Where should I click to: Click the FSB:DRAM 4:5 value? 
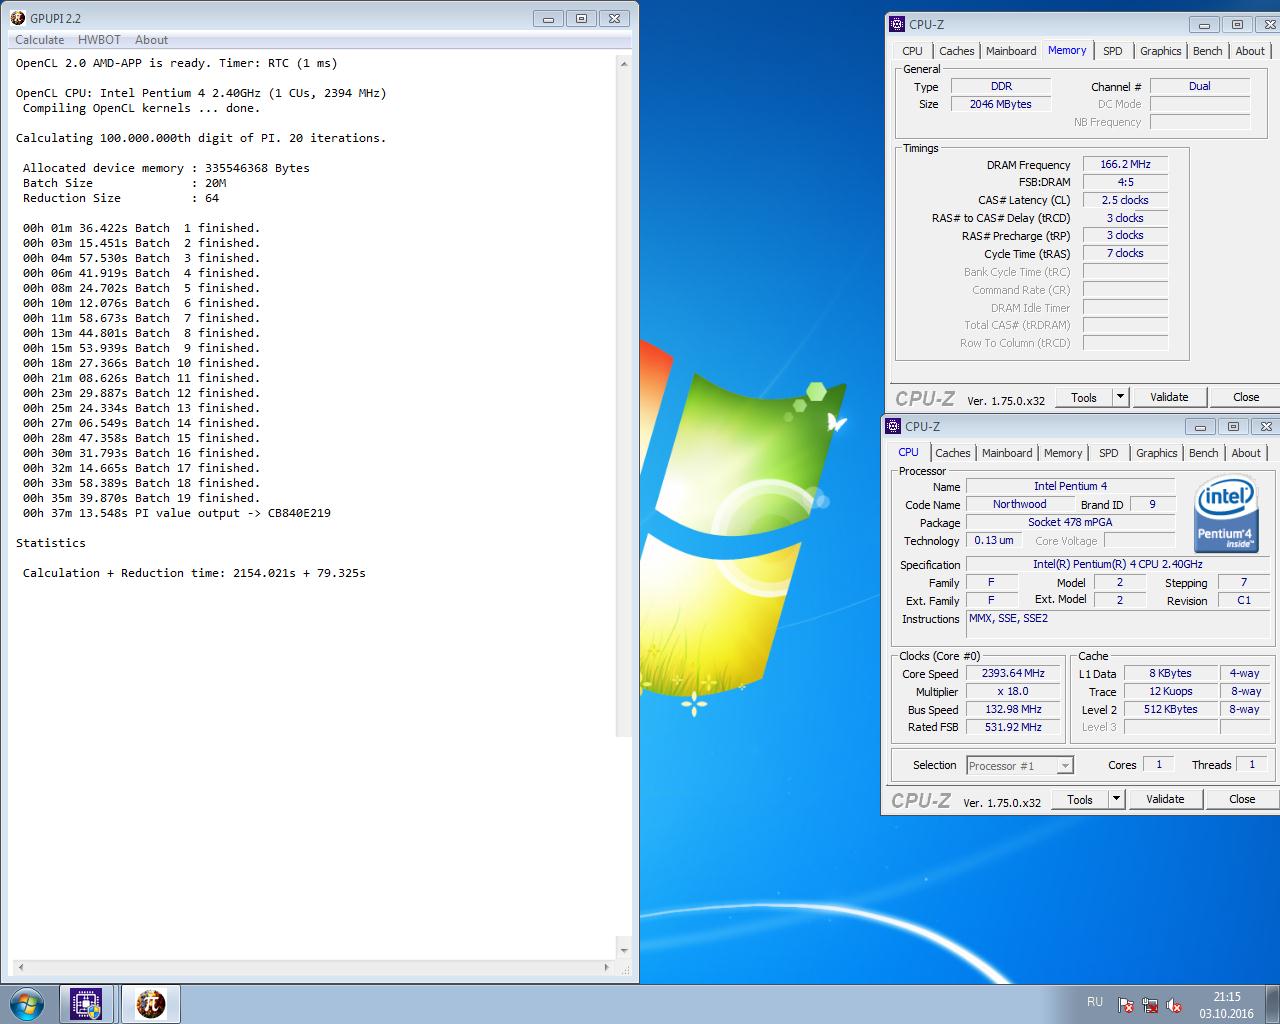click(x=1125, y=182)
